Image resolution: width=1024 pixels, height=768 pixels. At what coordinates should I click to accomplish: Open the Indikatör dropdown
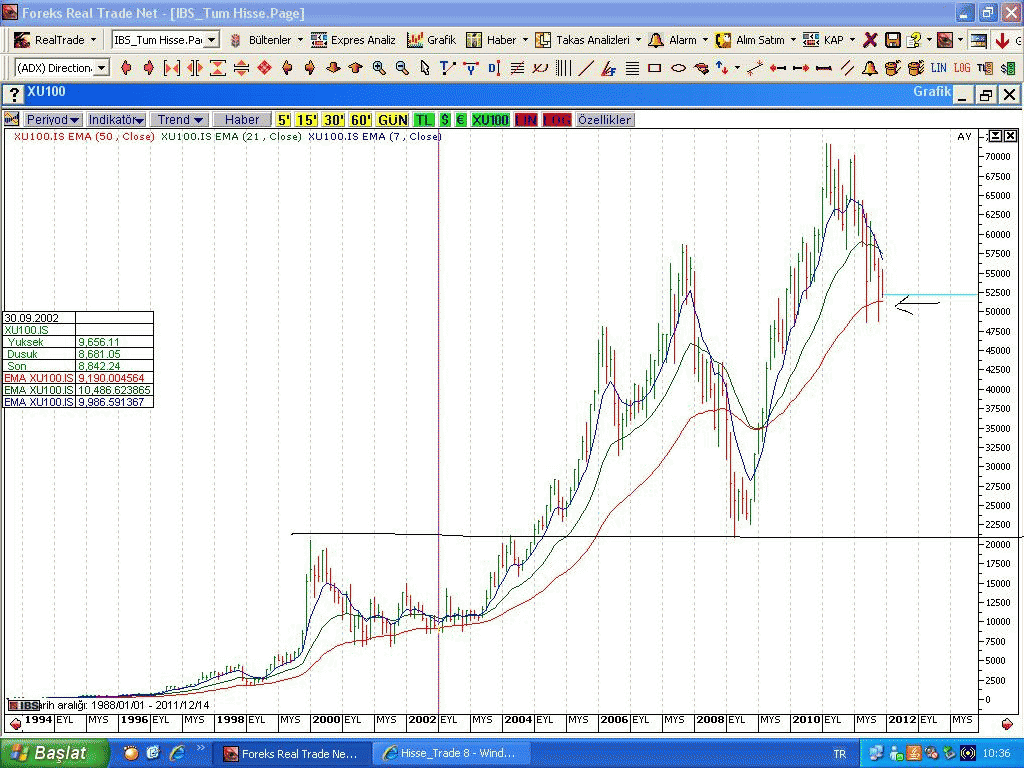[116, 120]
